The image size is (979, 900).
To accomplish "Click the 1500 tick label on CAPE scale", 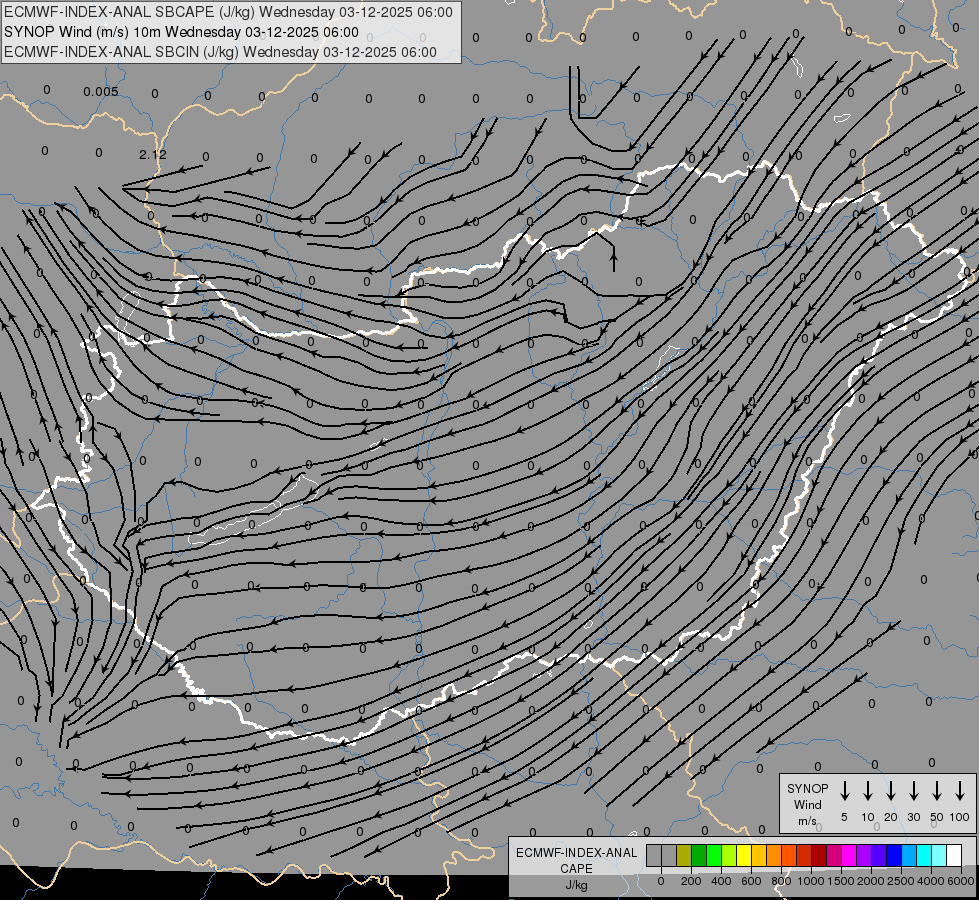I will pos(841,881).
